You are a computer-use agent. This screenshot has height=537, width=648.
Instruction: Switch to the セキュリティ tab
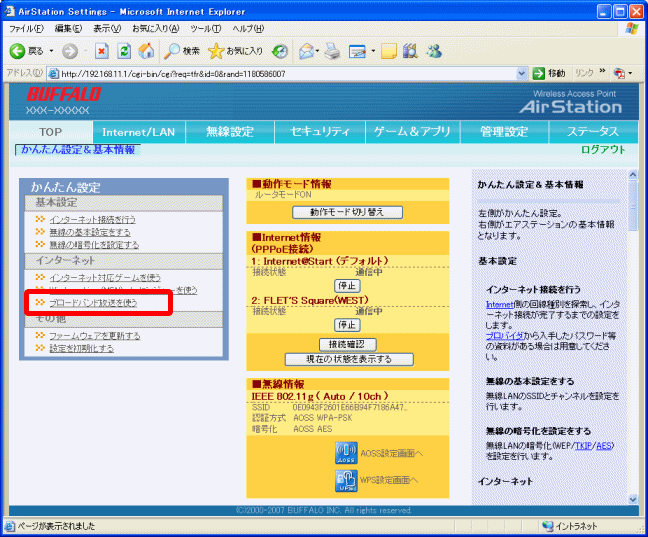click(320, 132)
